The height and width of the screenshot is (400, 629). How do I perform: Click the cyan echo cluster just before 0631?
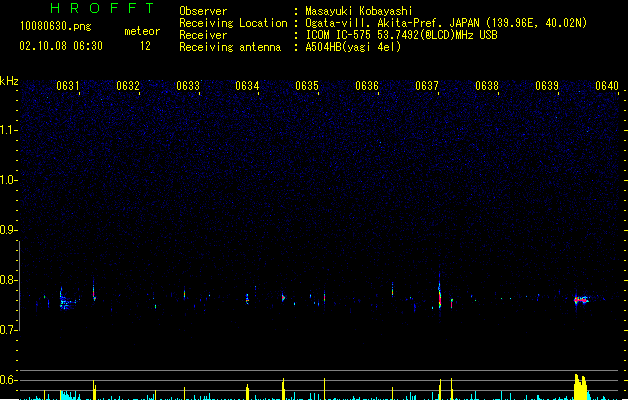tap(66, 301)
